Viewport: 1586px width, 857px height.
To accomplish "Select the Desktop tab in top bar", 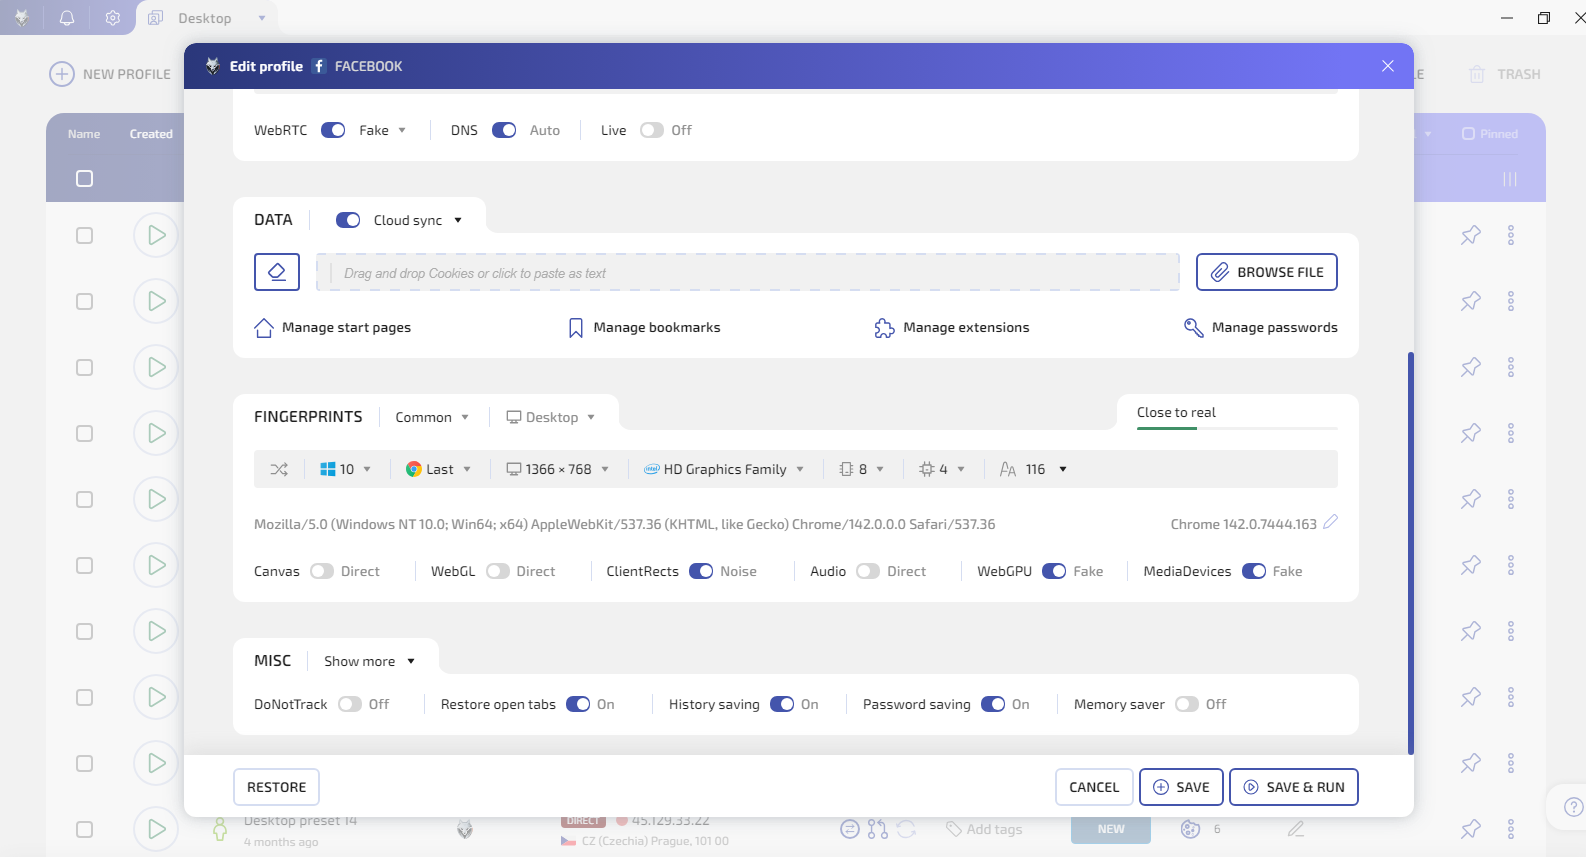I will (205, 18).
